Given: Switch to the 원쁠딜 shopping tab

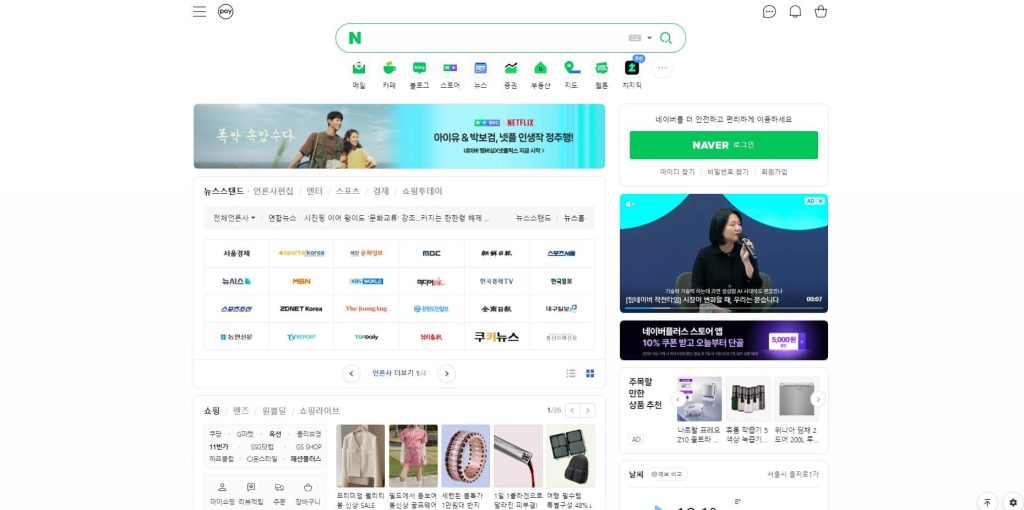Looking at the screenshot, I should pyautogui.click(x=274, y=411).
